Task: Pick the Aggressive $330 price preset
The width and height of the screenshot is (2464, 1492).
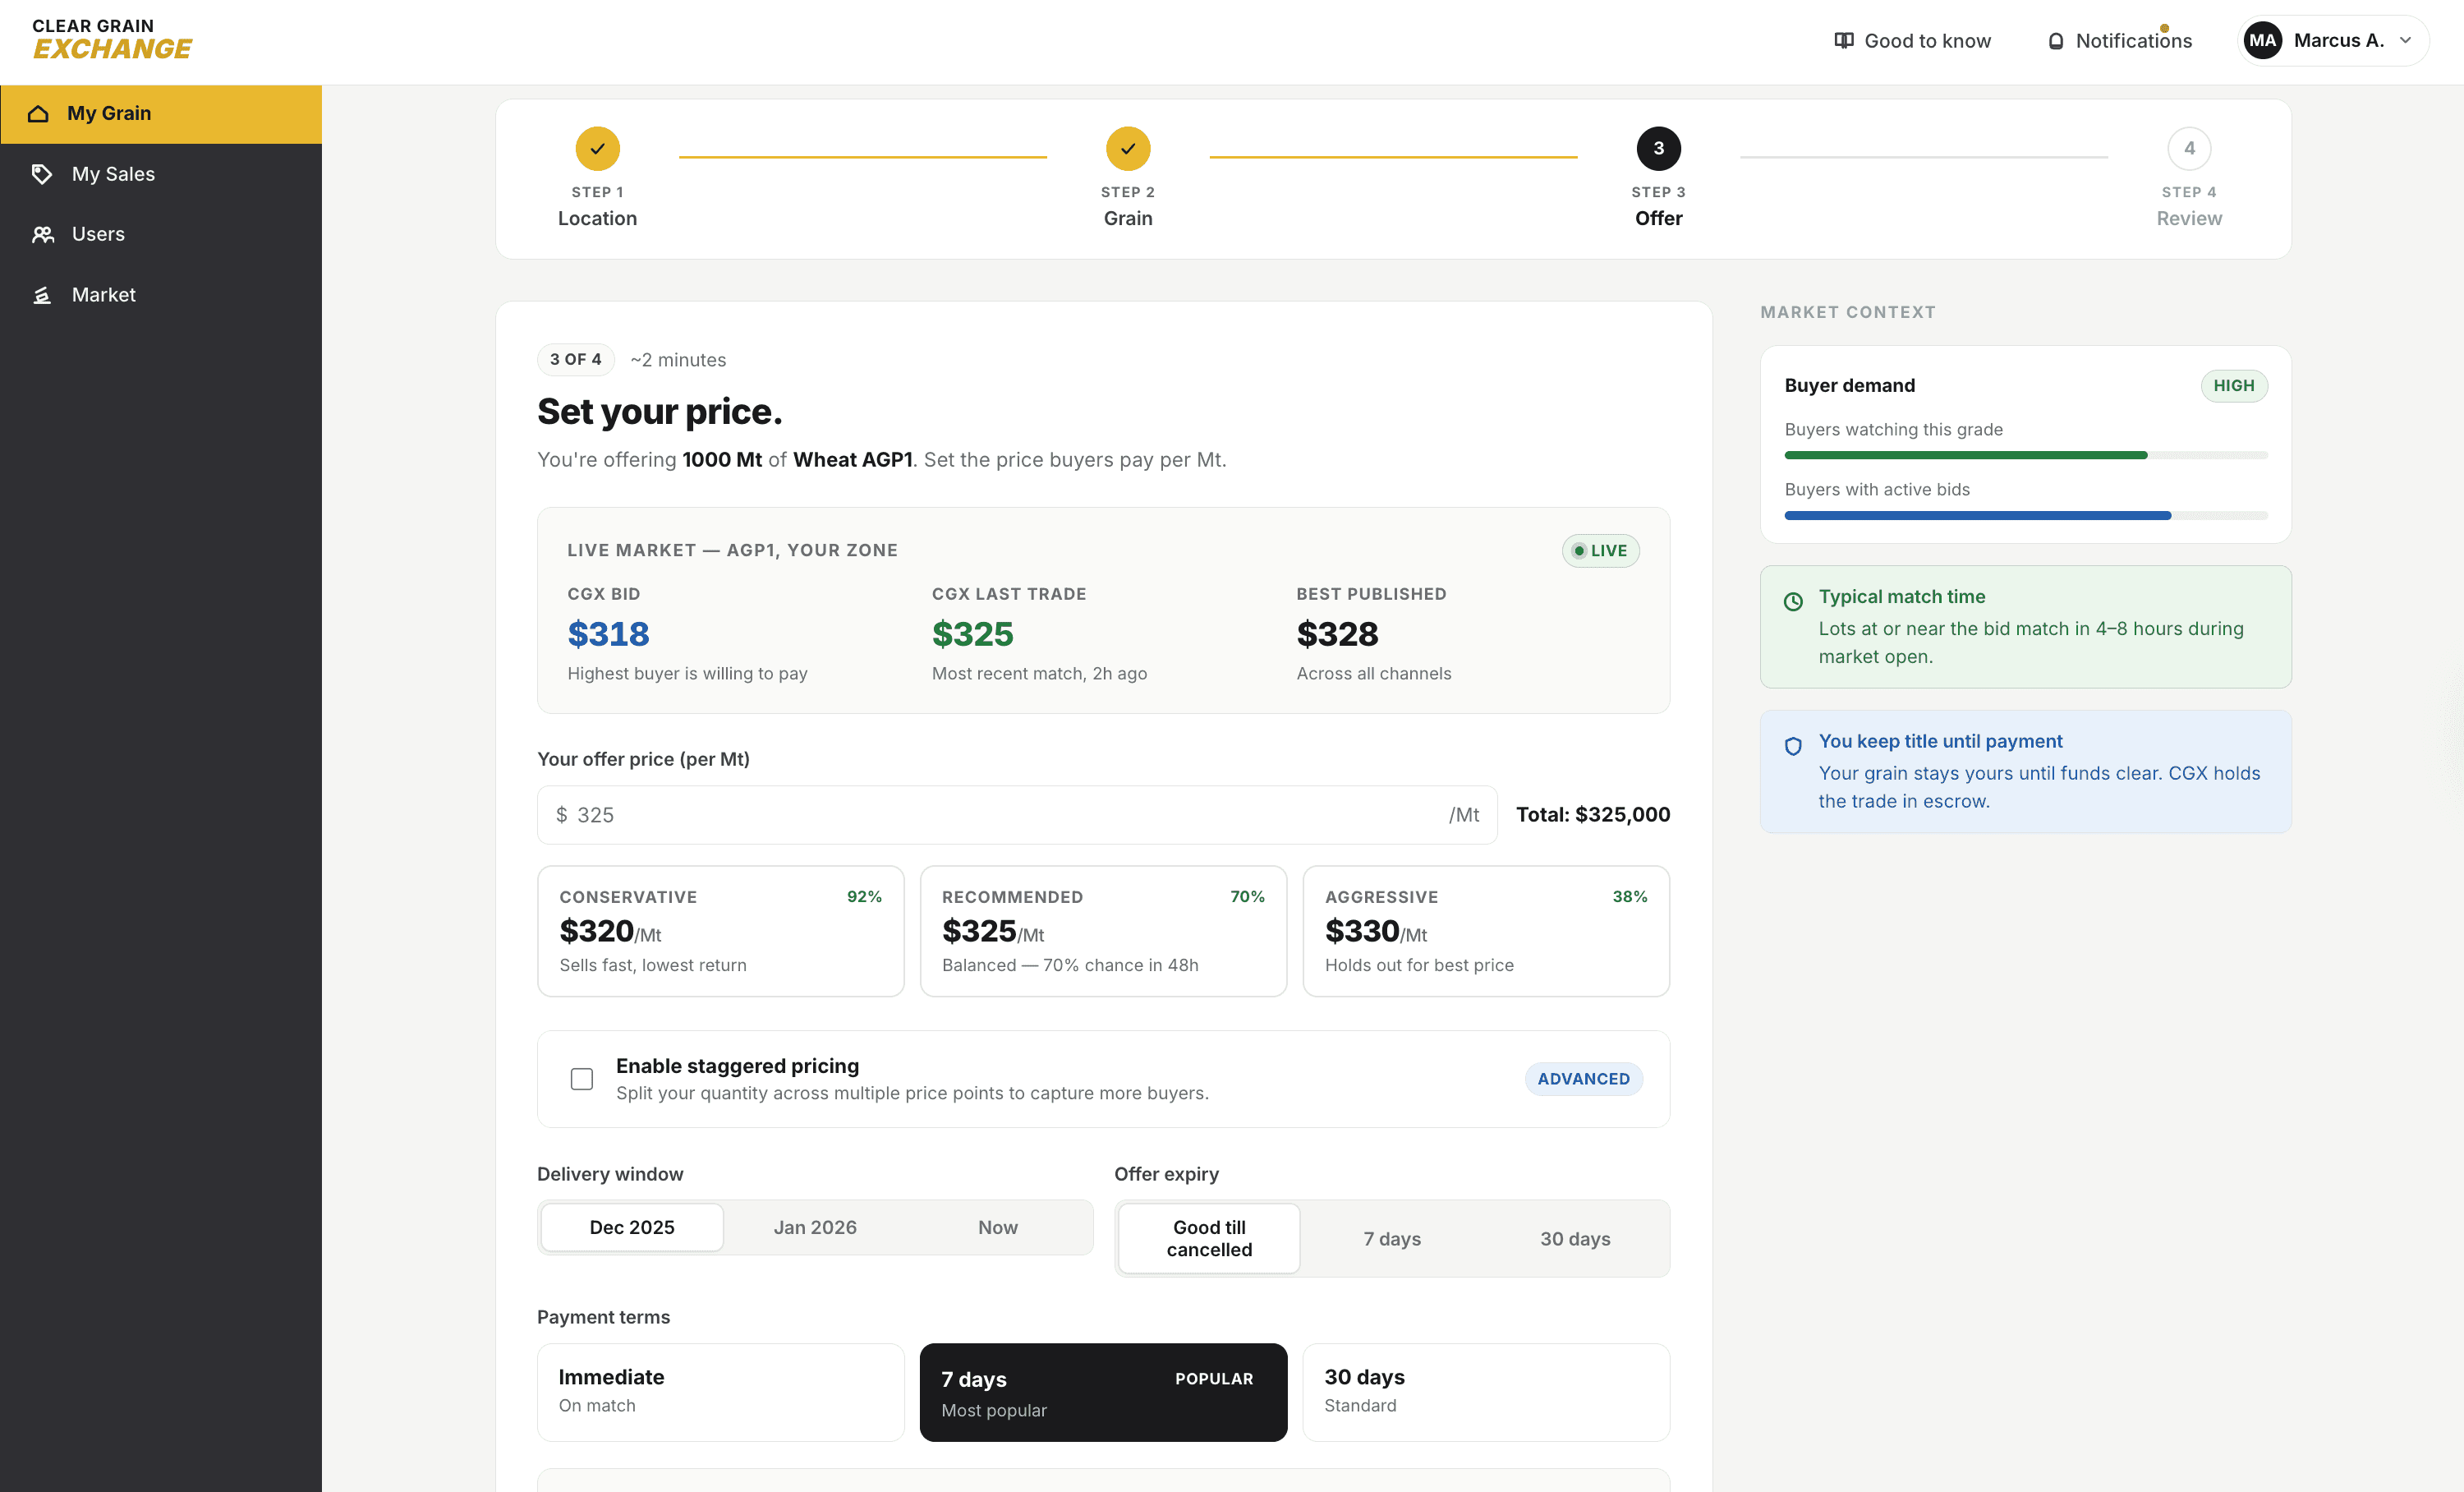Action: pos(1485,931)
